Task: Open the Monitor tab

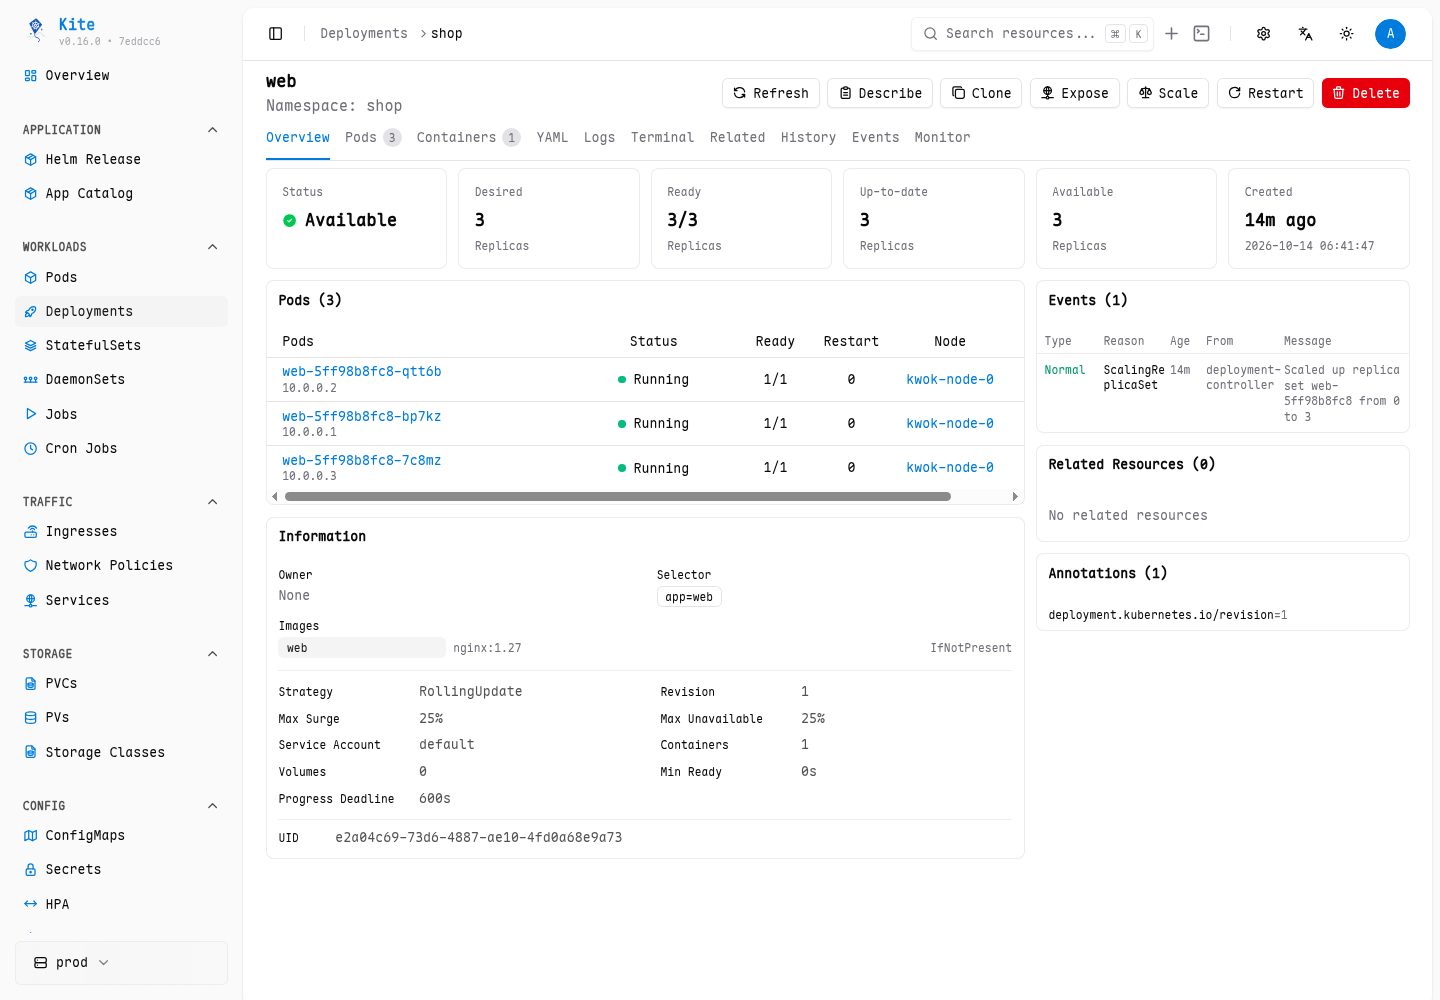Action: 942,138
